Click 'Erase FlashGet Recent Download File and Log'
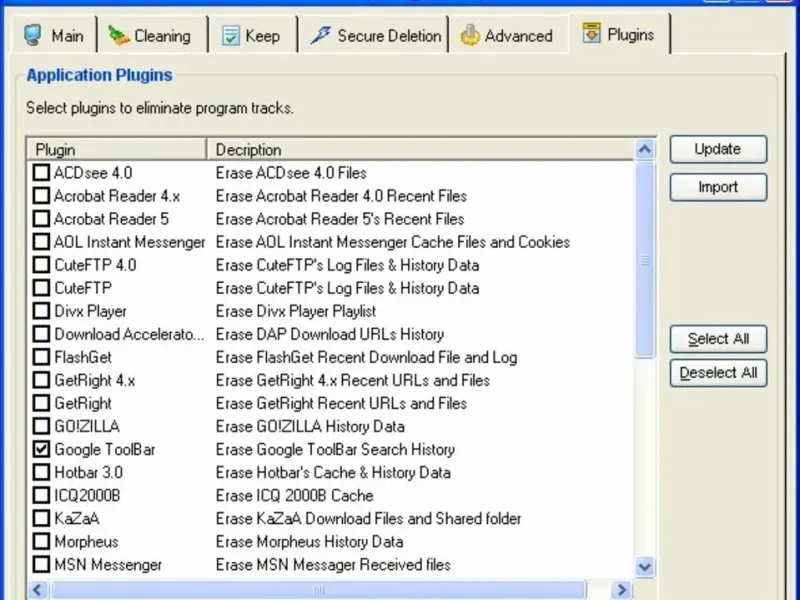The height and width of the screenshot is (600, 800). coord(366,357)
